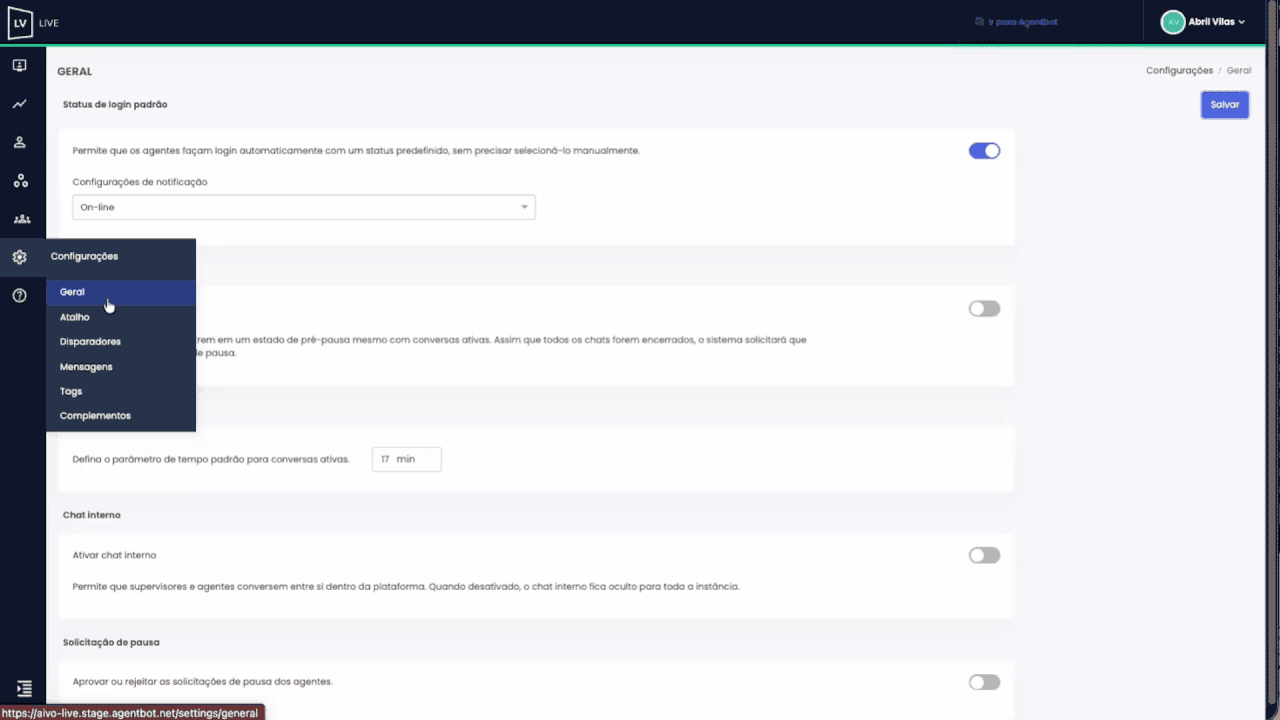This screenshot has width=1280, height=720.
Task: Open Mensagens from settings menu
Action: [x=121, y=367]
